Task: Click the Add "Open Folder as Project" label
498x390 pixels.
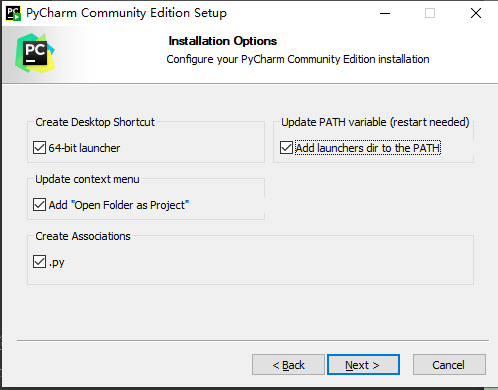Action: click(x=119, y=205)
